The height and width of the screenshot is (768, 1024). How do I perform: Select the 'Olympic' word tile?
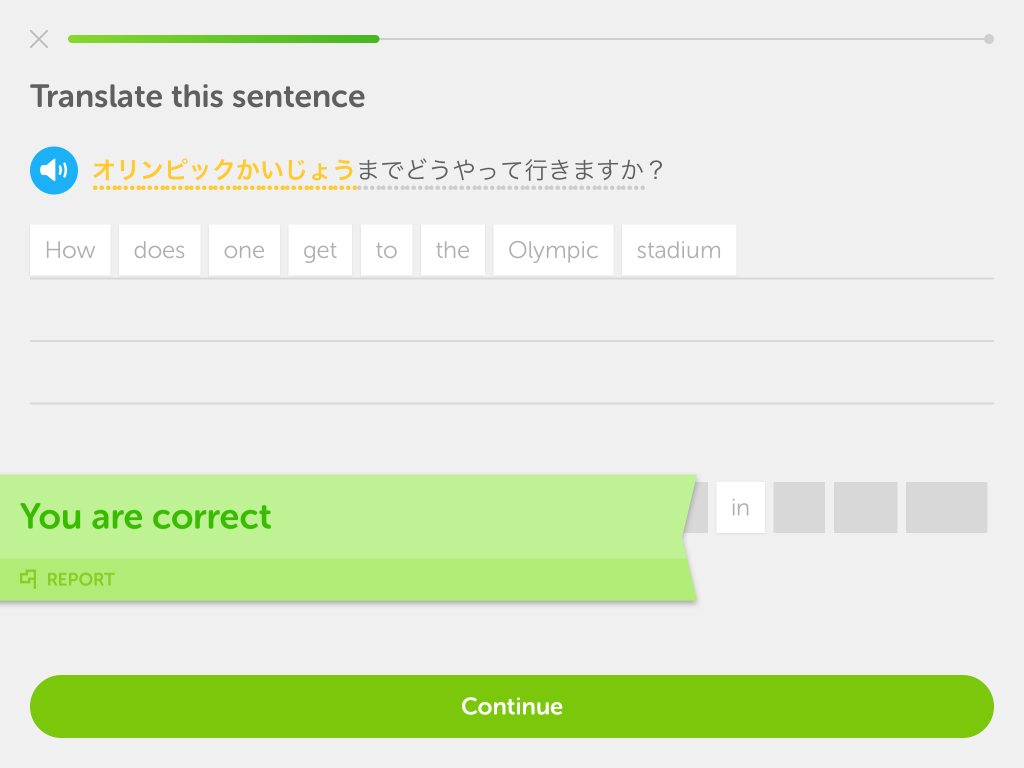pos(553,250)
